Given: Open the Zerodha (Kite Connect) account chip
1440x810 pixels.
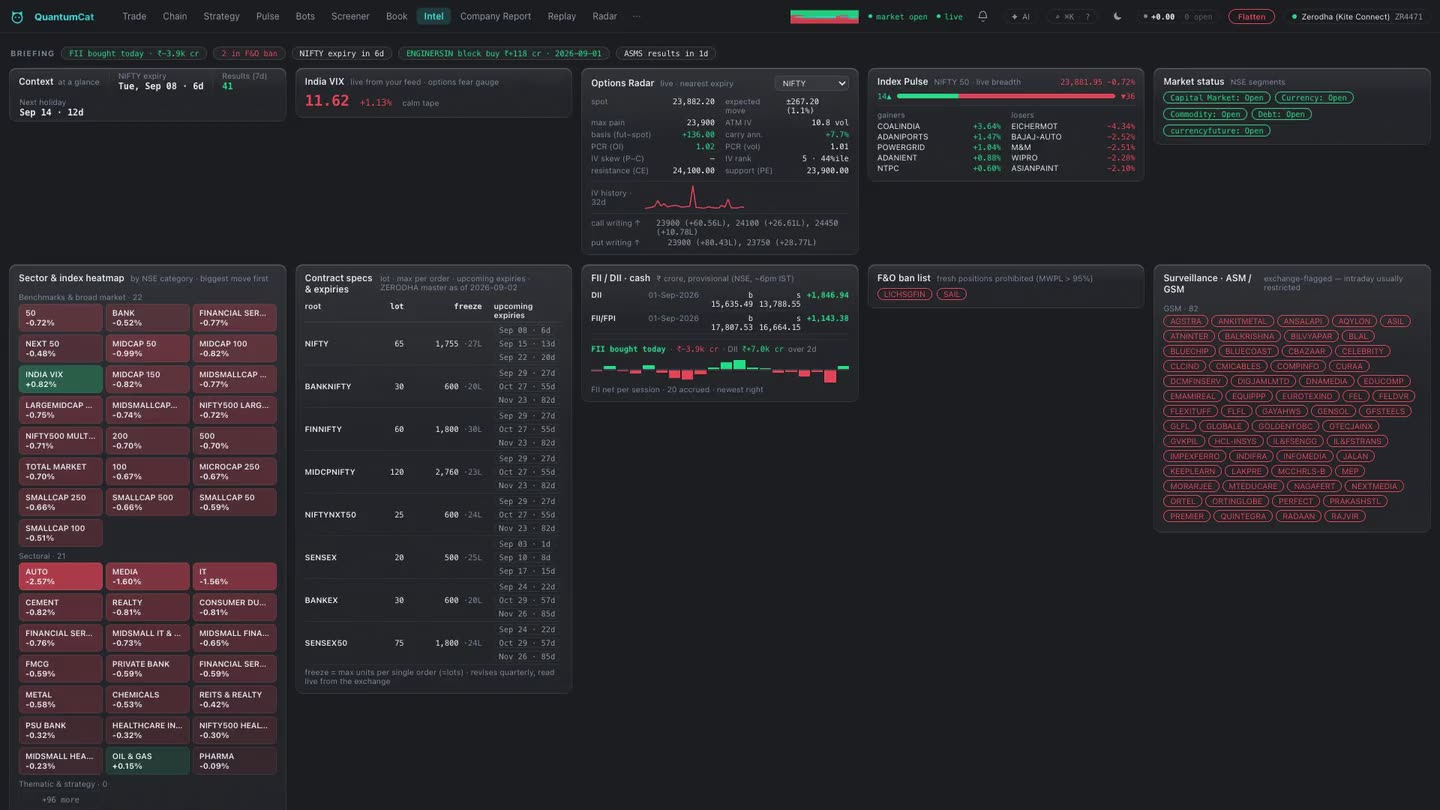Looking at the screenshot, I should 1356,17.
